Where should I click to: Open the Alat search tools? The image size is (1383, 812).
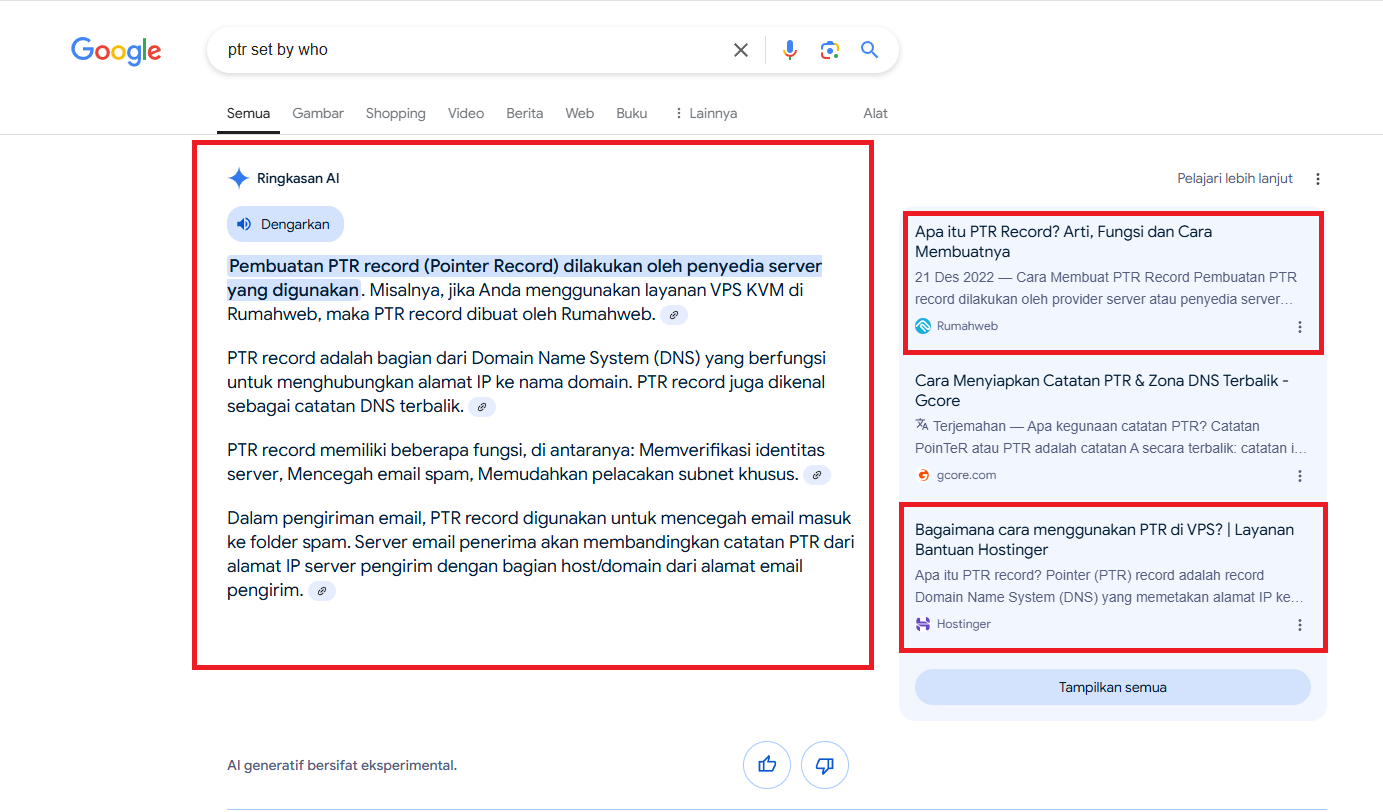point(876,113)
